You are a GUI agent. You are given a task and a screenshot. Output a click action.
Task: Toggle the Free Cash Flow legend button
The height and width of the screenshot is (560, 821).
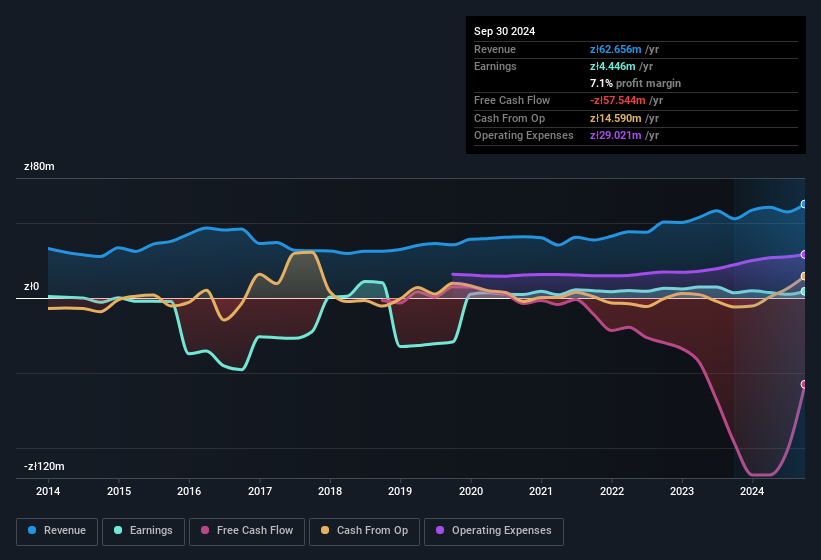[x=247, y=531]
